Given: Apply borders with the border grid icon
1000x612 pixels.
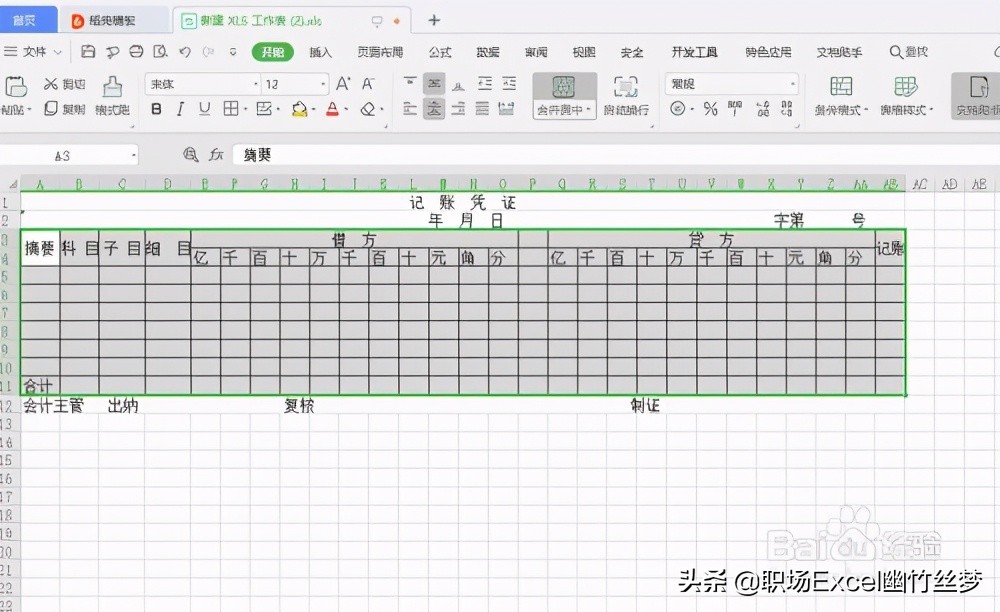Looking at the screenshot, I should [x=232, y=108].
